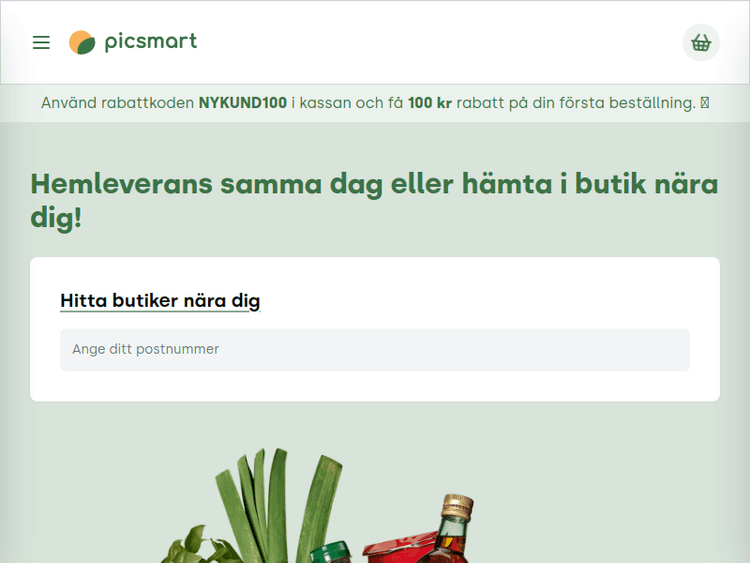Click the 'Hitta butiker nära dig' heading
The width and height of the screenshot is (750, 563).
[x=160, y=301]
